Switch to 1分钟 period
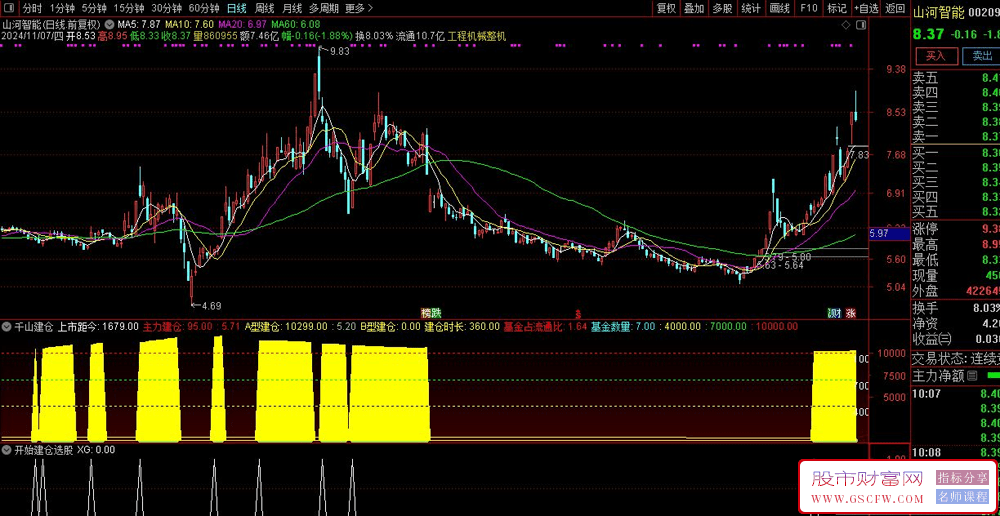 pos(61,8)
